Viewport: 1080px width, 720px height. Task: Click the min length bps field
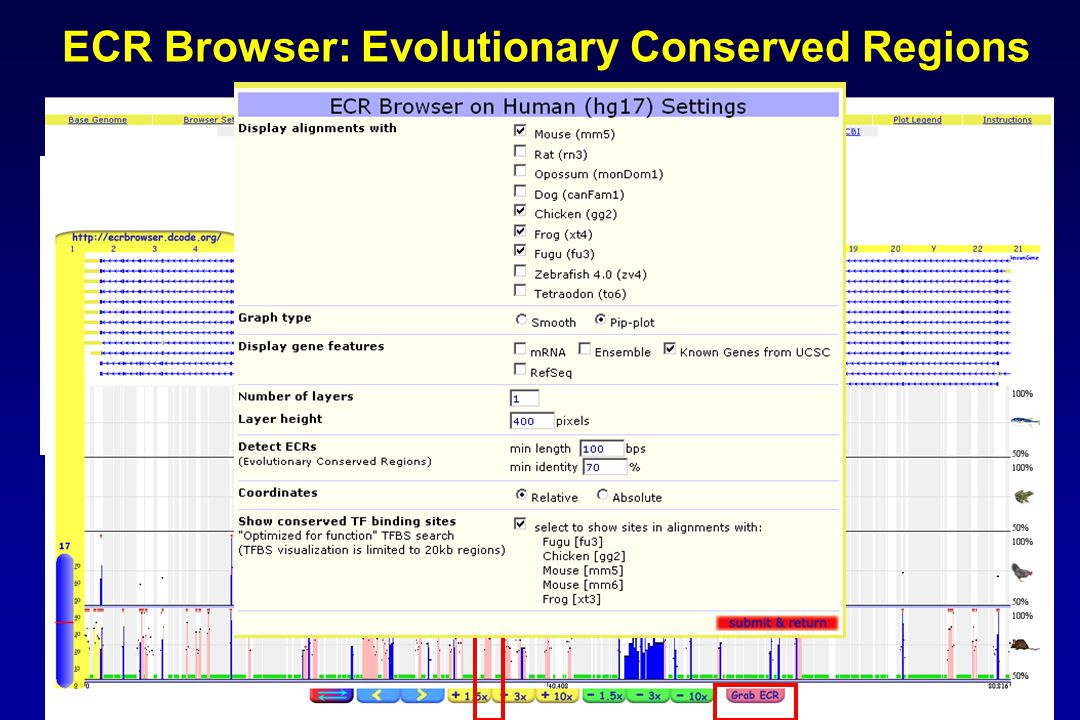[x=601, y=449]
